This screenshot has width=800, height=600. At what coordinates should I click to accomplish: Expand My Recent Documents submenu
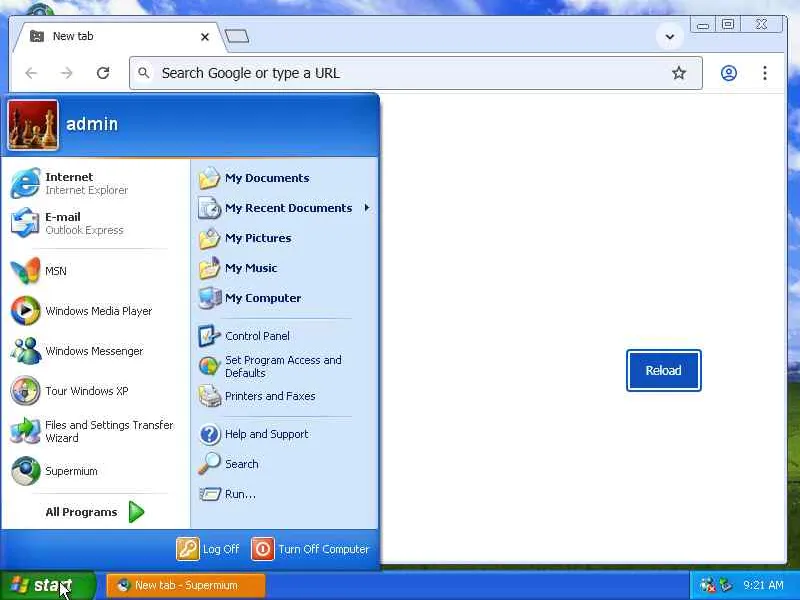(x=285, y=208)
